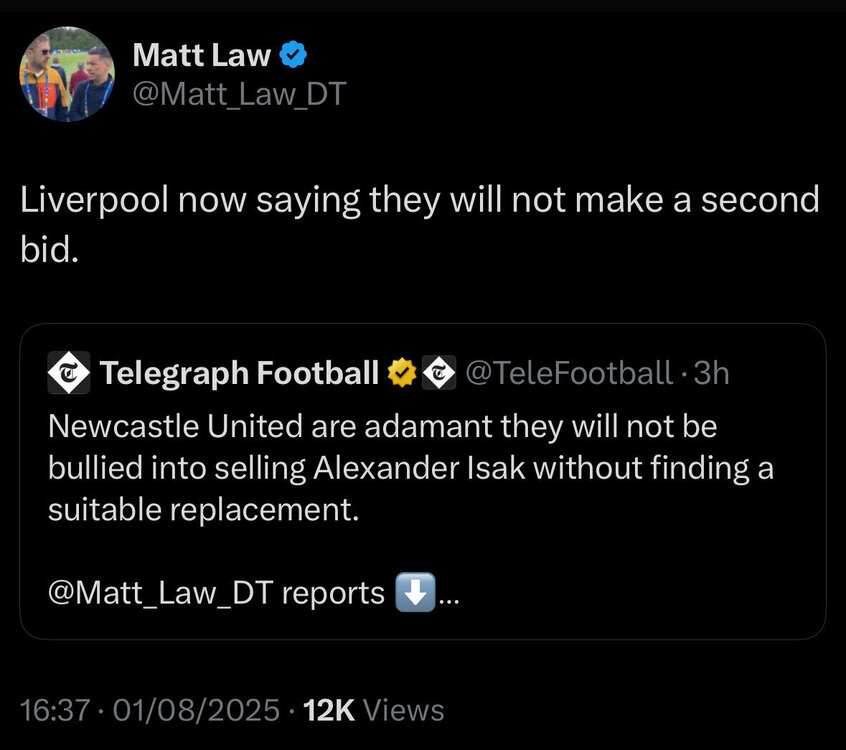Select the main tweet text about Liverpool
846x750 pixels.
click(x=420, y=221)
